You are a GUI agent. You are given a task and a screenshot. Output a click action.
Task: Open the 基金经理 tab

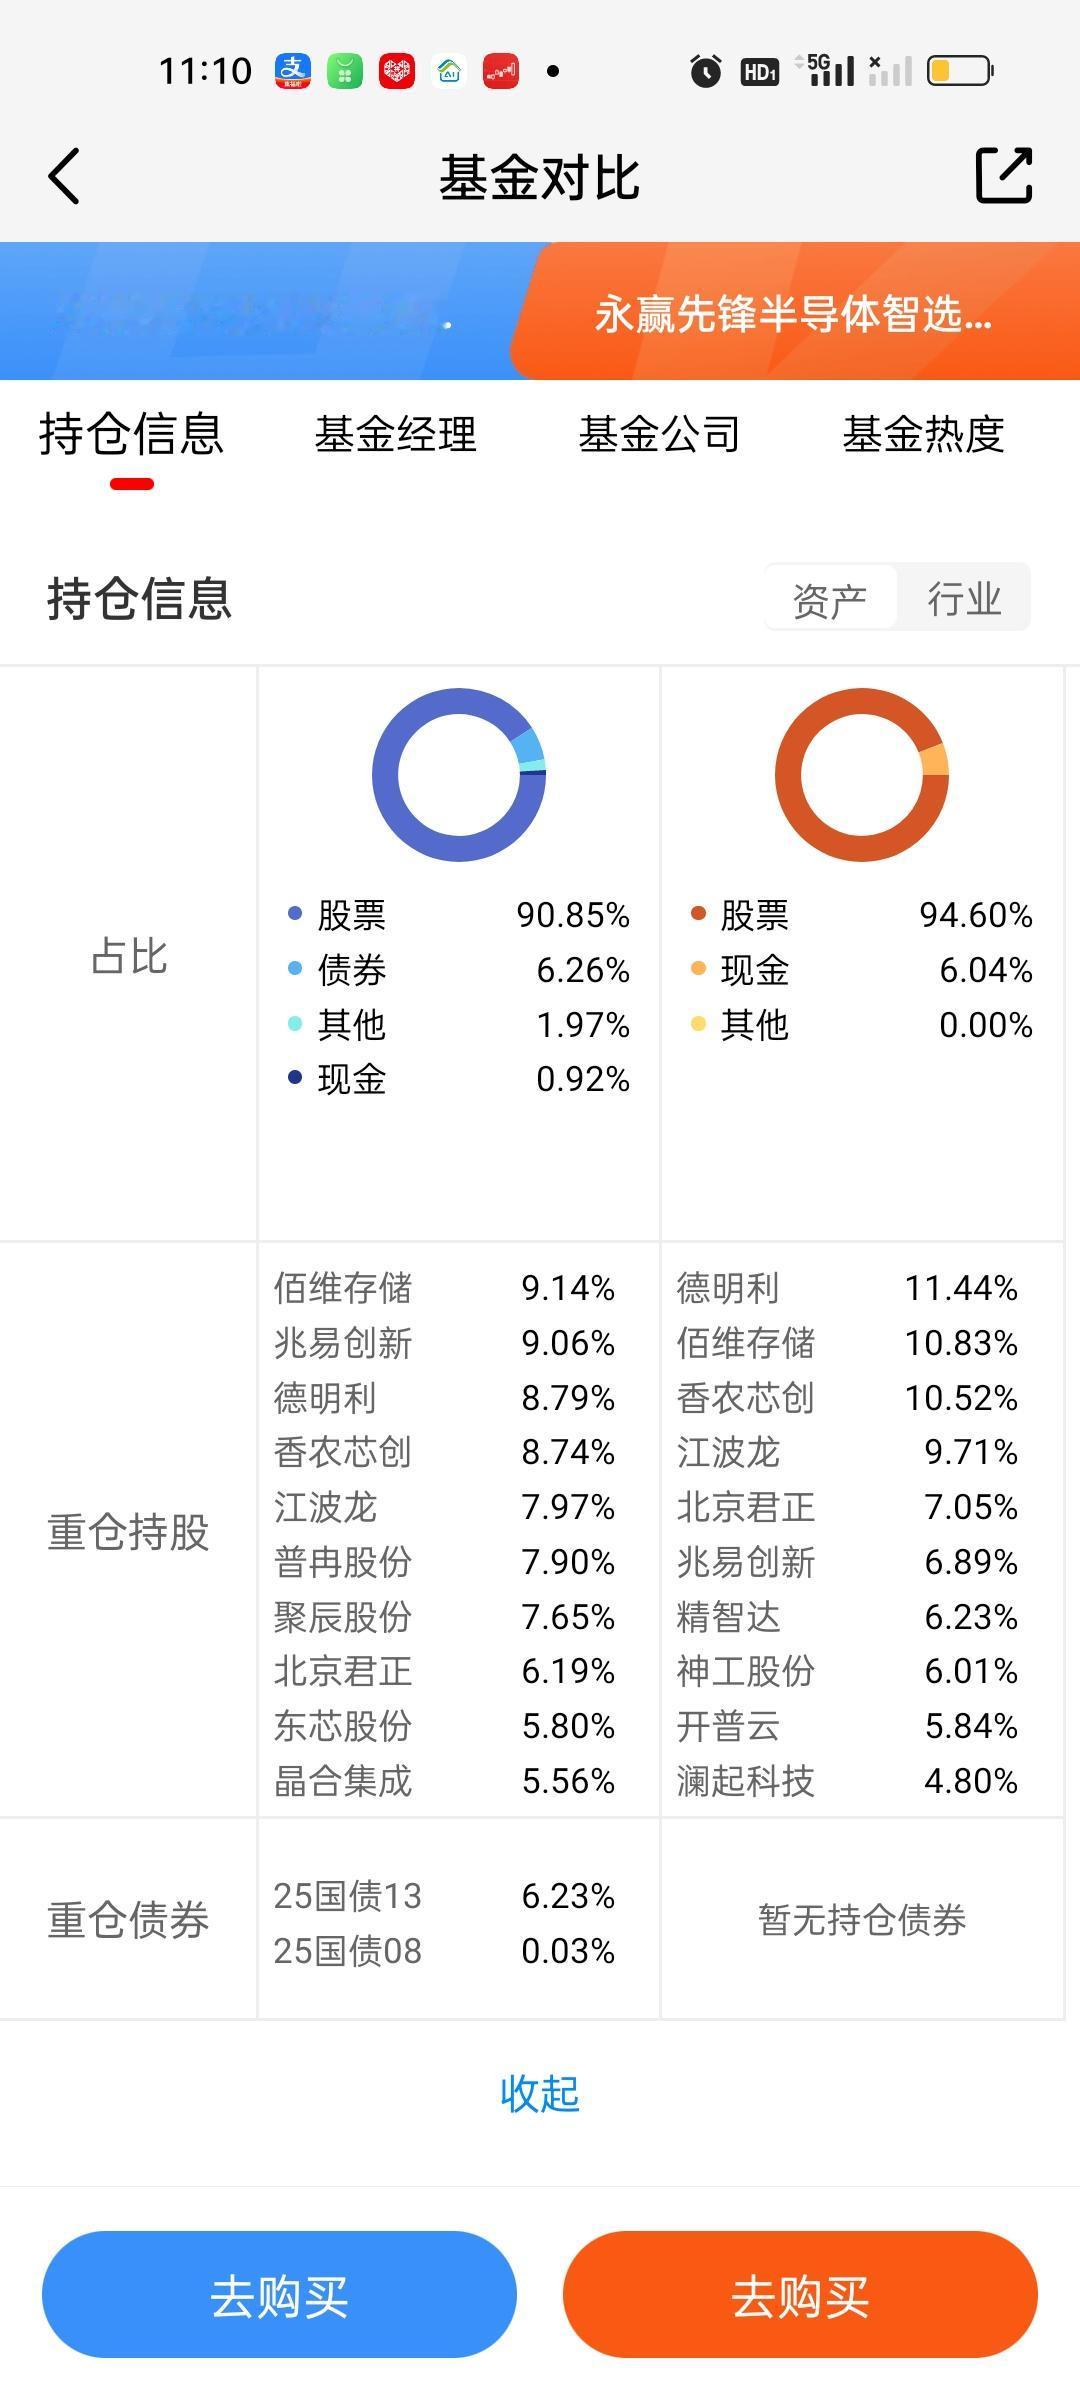pyautogui.click(x=396, y=435)
